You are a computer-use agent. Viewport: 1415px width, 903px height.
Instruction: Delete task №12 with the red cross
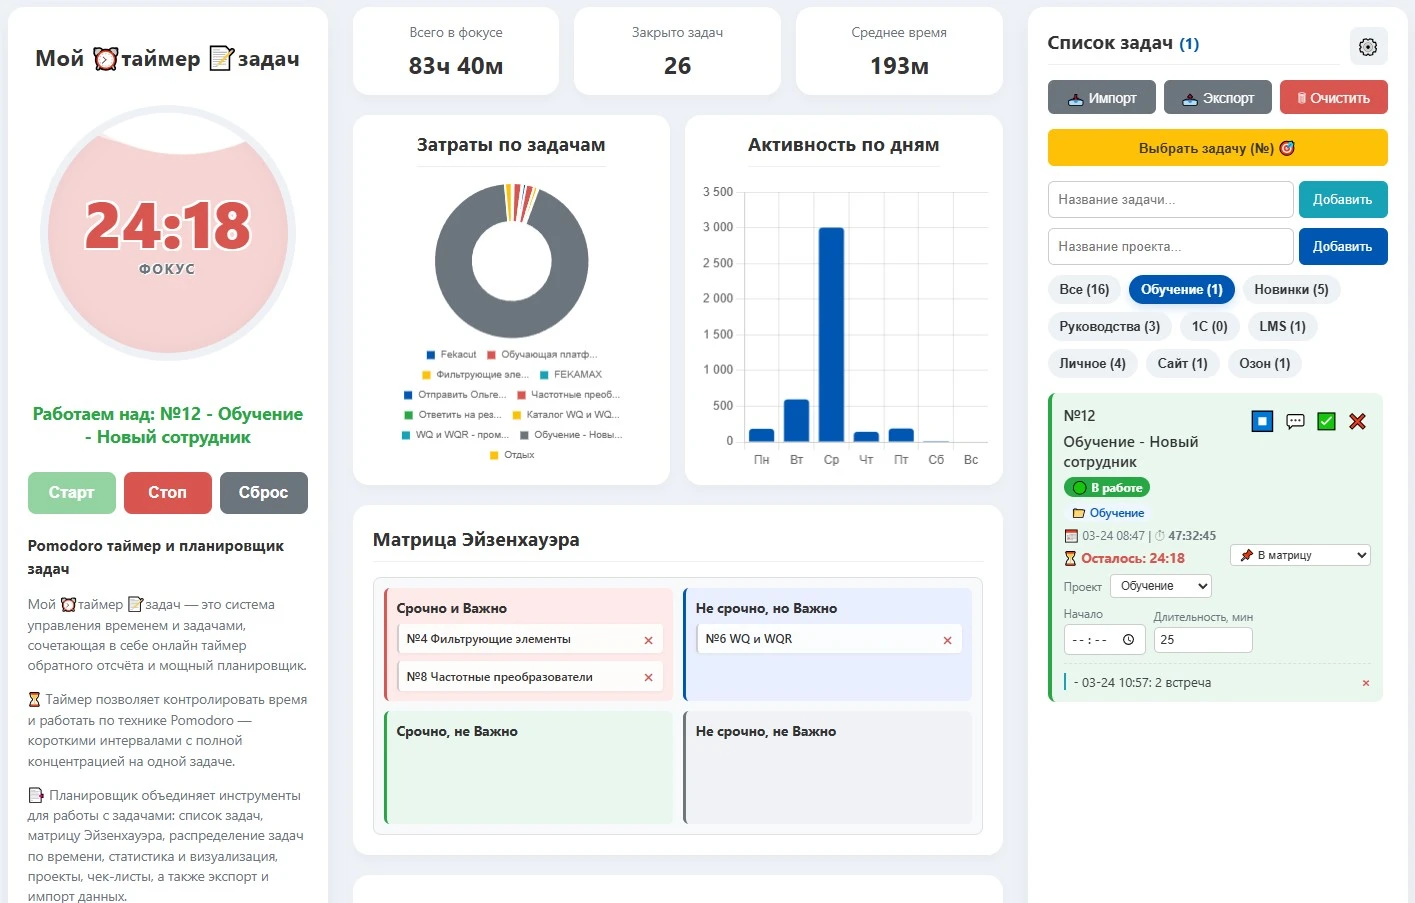coord(1357,421)
